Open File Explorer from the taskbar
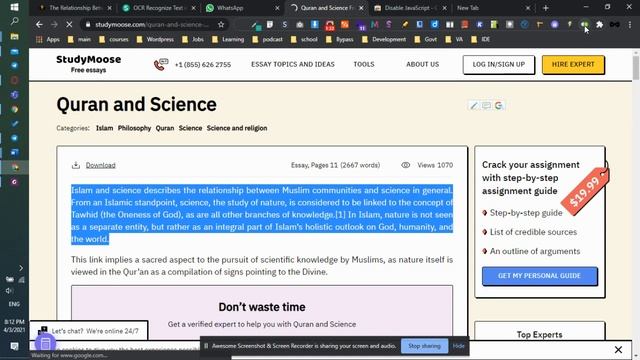 14,37
